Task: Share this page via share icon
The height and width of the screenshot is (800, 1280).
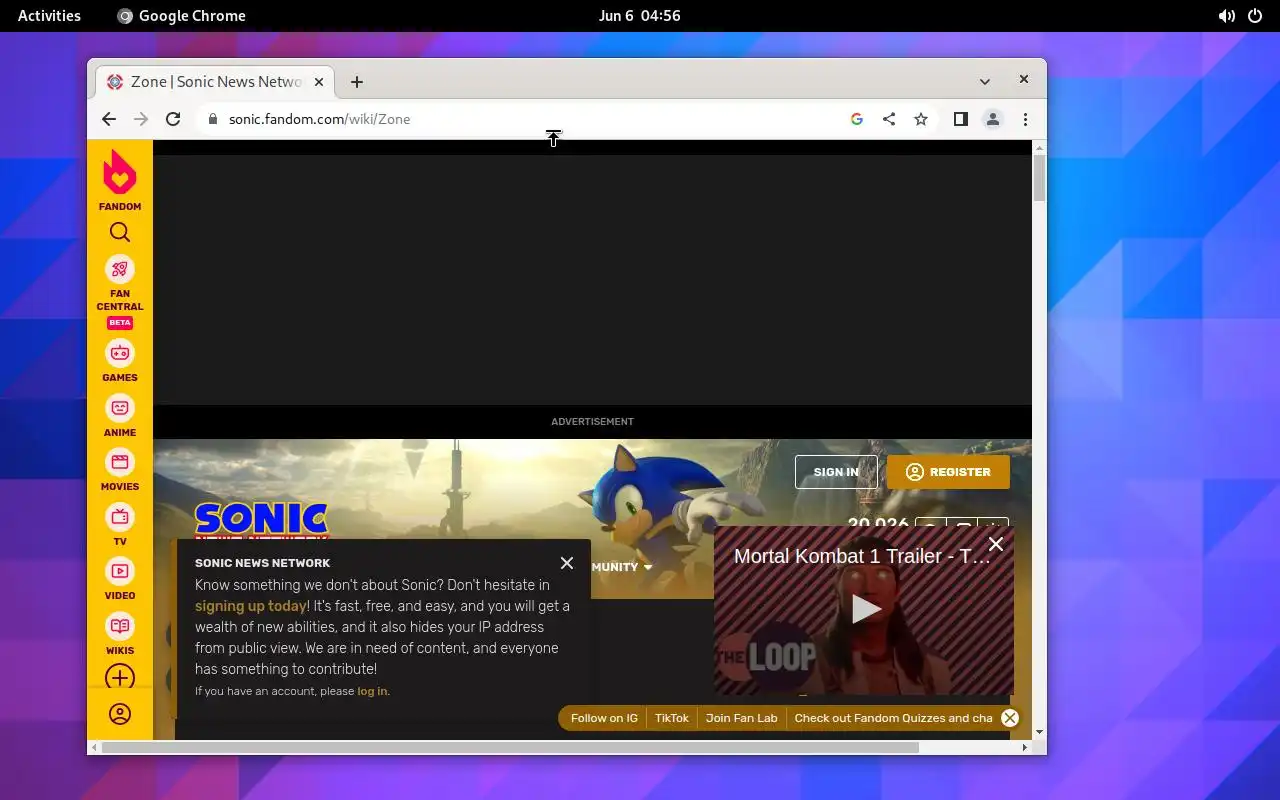Action: (x=889, y=119)
